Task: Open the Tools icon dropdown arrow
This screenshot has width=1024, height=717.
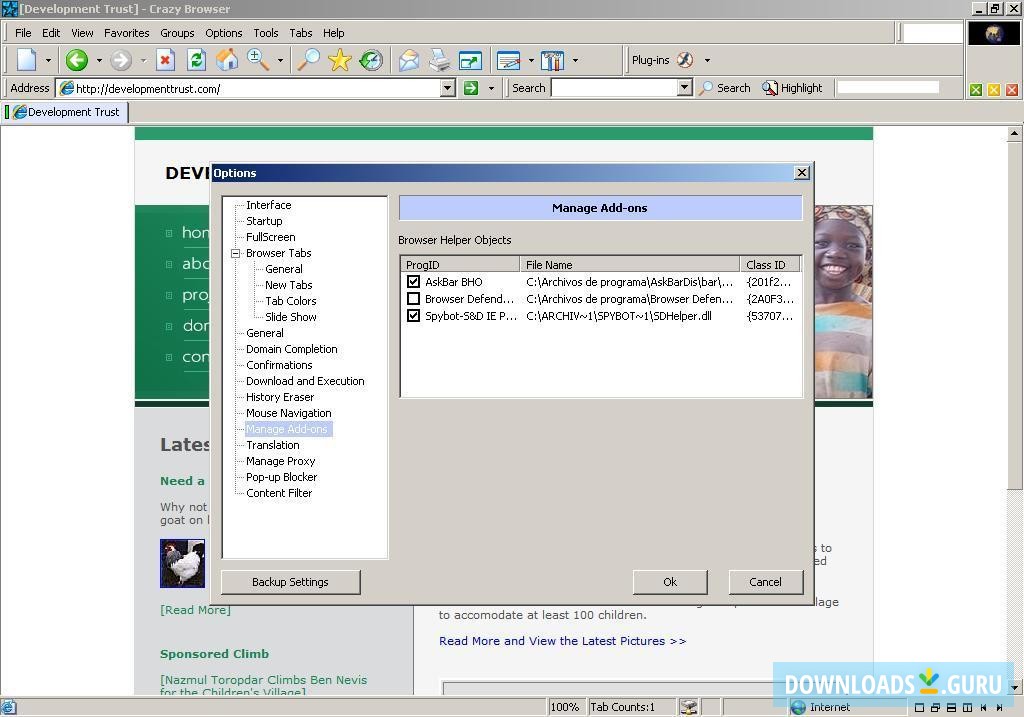Action: (575, 60)
